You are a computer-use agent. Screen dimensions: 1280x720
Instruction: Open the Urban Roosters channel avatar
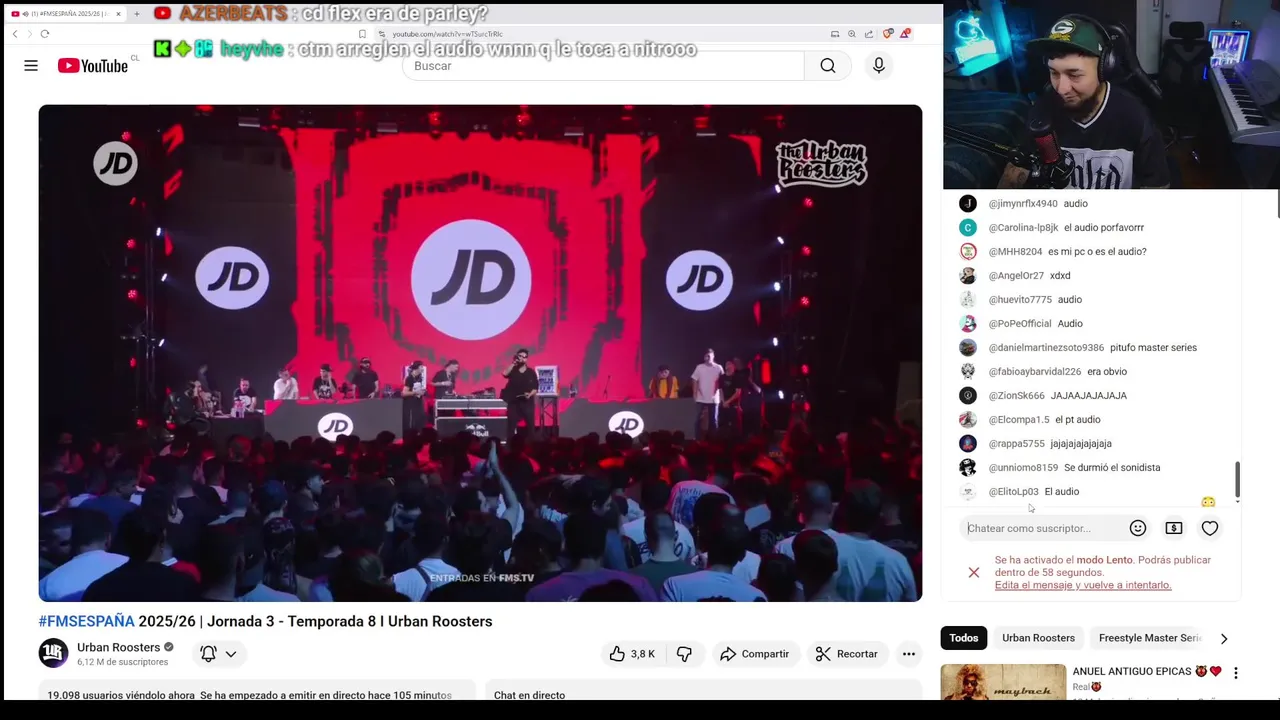53,654
